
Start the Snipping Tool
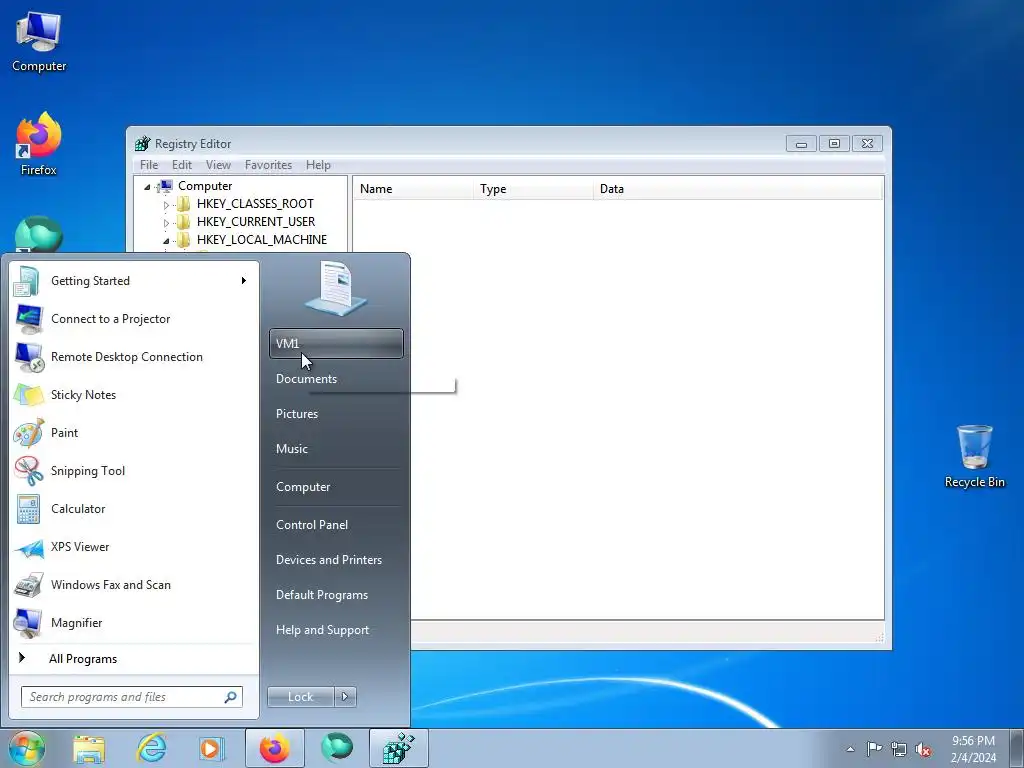click(x=134, y=471)
